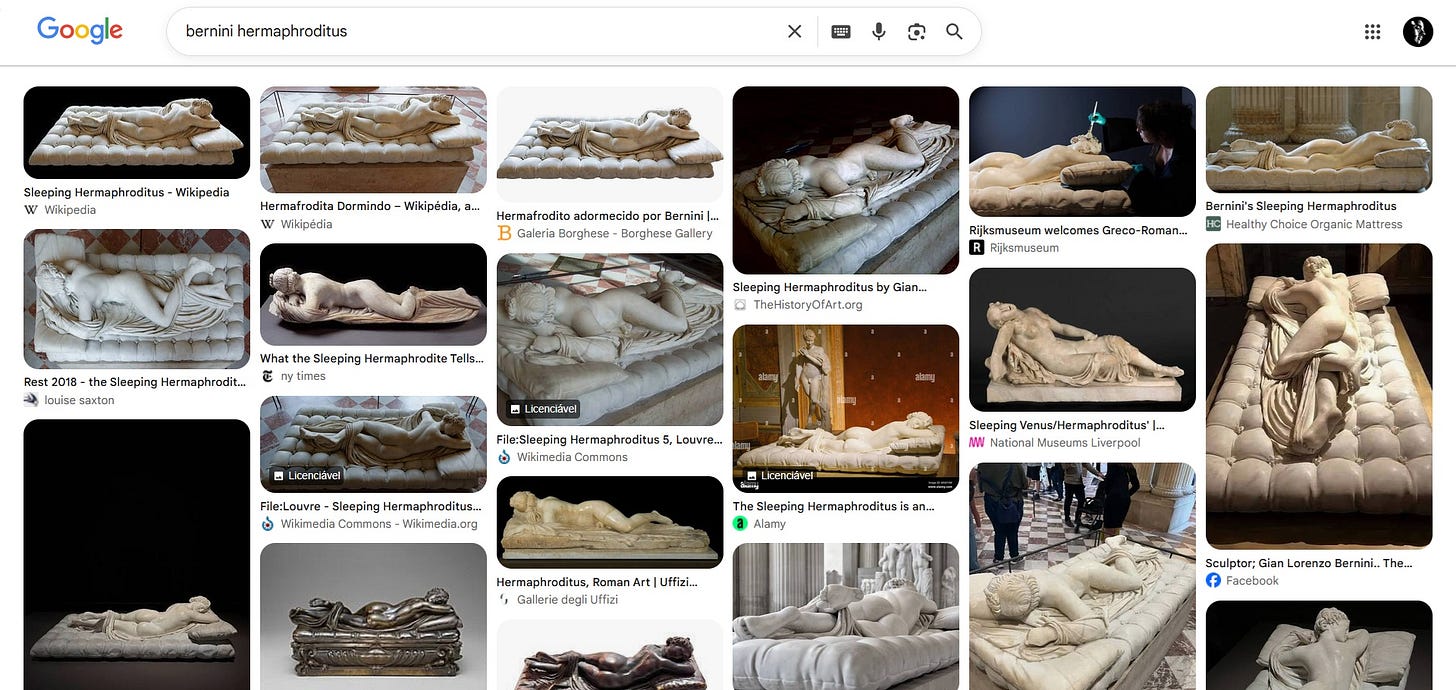Click the Google logo
The height and width of the screenshot is (690, 1456).
pos(80,30)
